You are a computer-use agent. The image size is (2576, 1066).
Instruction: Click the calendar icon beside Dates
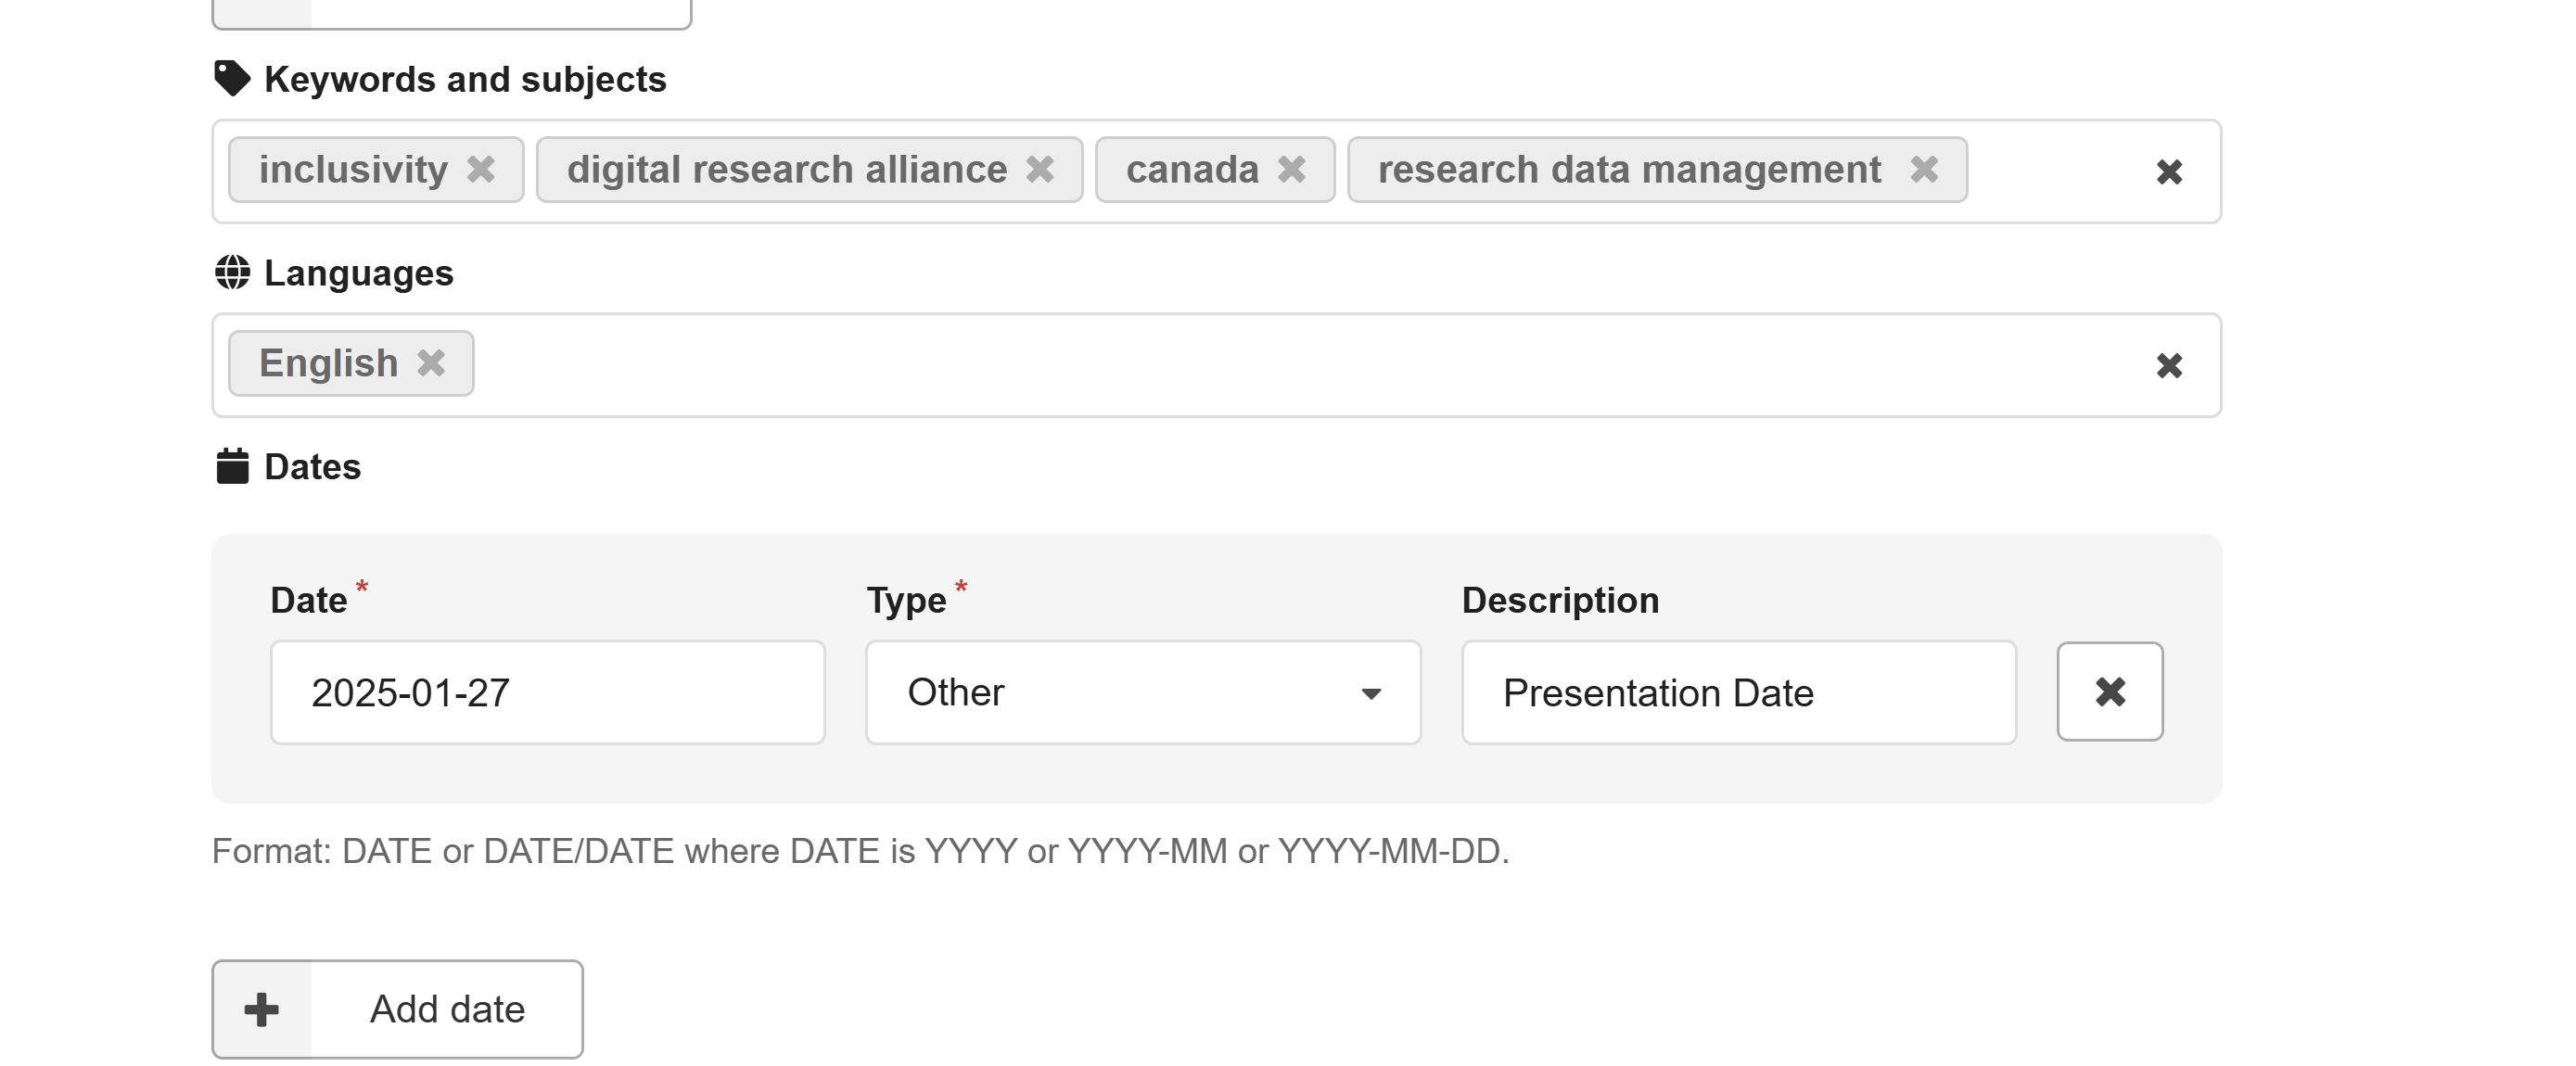[x=232, y=466]
